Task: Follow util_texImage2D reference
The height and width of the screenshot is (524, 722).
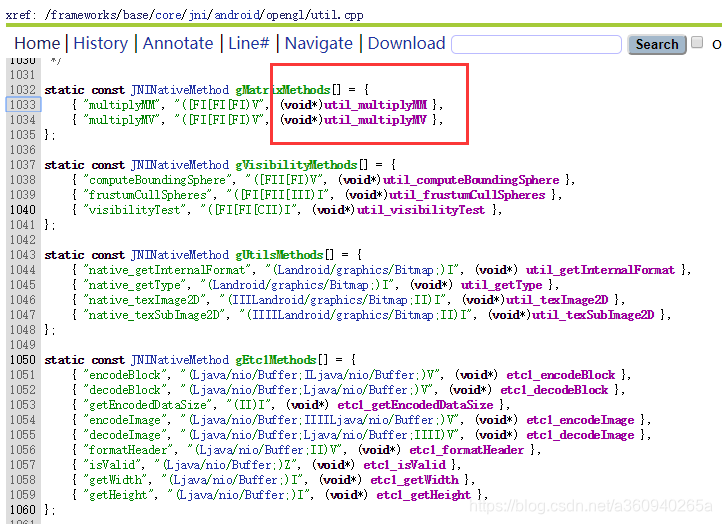Action: 557,300
